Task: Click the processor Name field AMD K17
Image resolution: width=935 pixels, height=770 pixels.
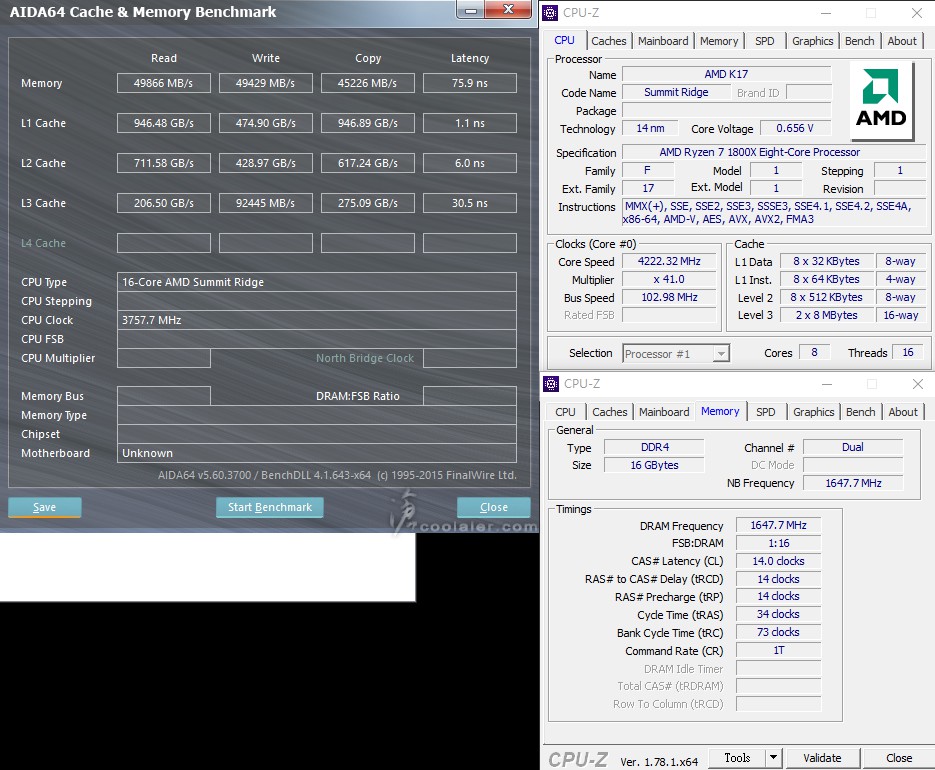Action: 726,74
